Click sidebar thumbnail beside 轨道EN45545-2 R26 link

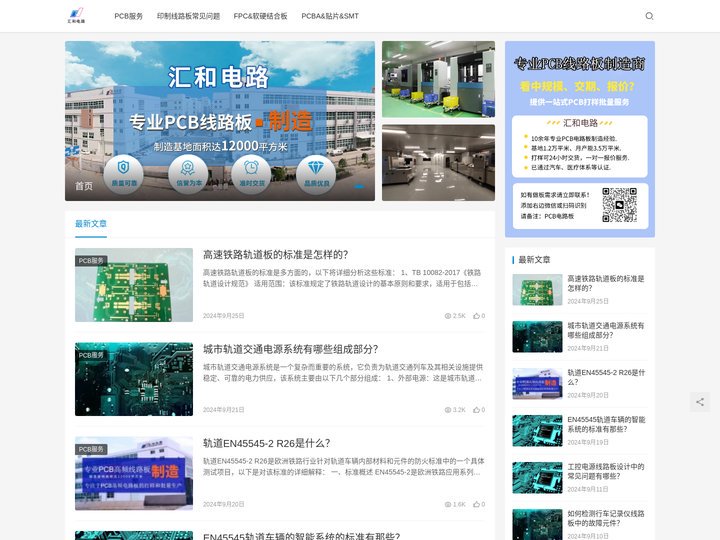click(537, 383)
